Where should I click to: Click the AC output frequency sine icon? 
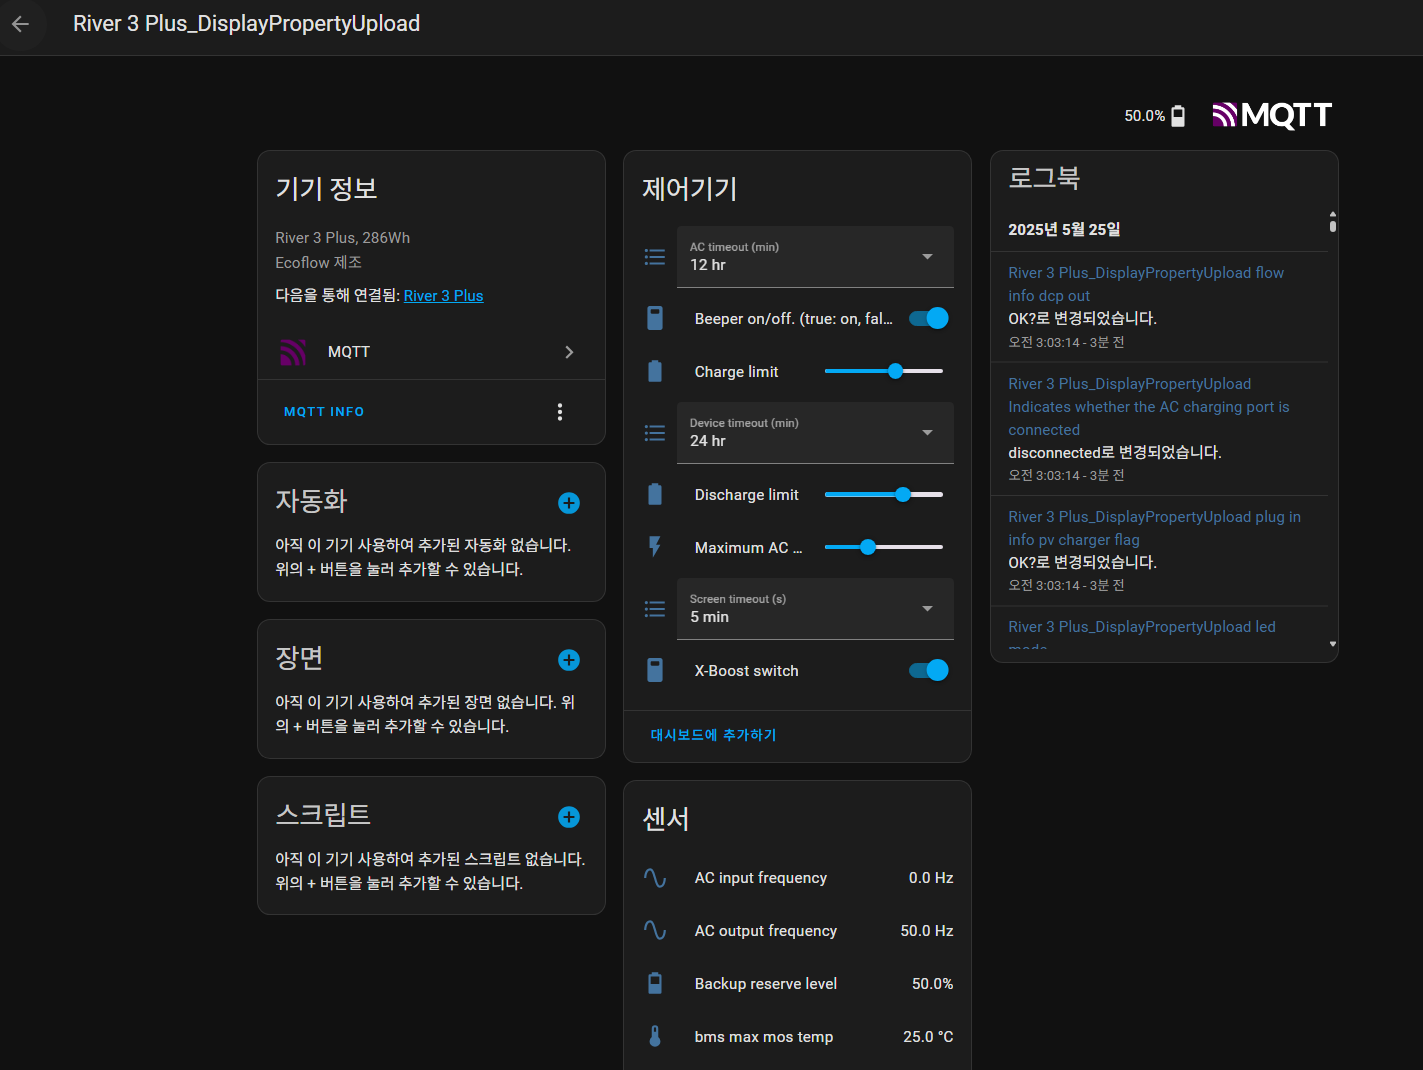[655, 931]
